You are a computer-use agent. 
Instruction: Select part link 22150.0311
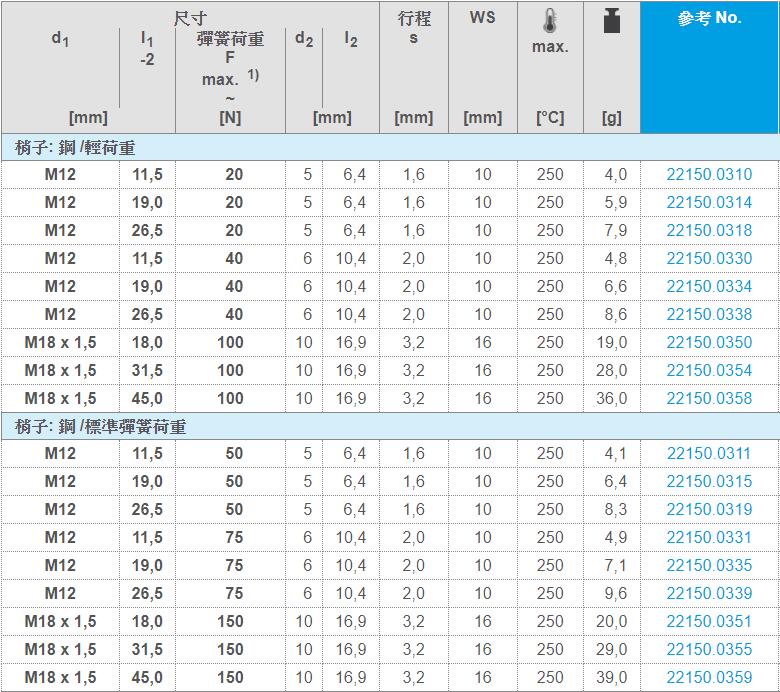point(709,454)
